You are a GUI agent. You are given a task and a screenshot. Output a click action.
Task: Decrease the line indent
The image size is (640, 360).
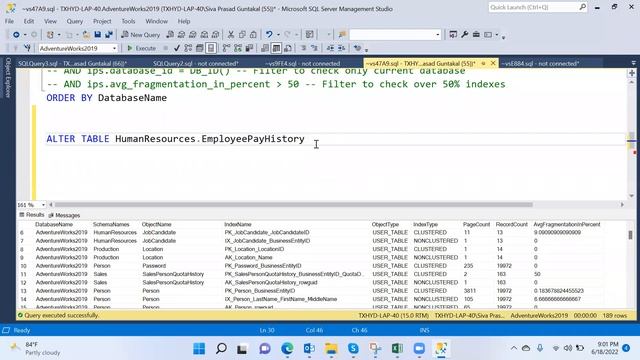click(x=330, y=48)
